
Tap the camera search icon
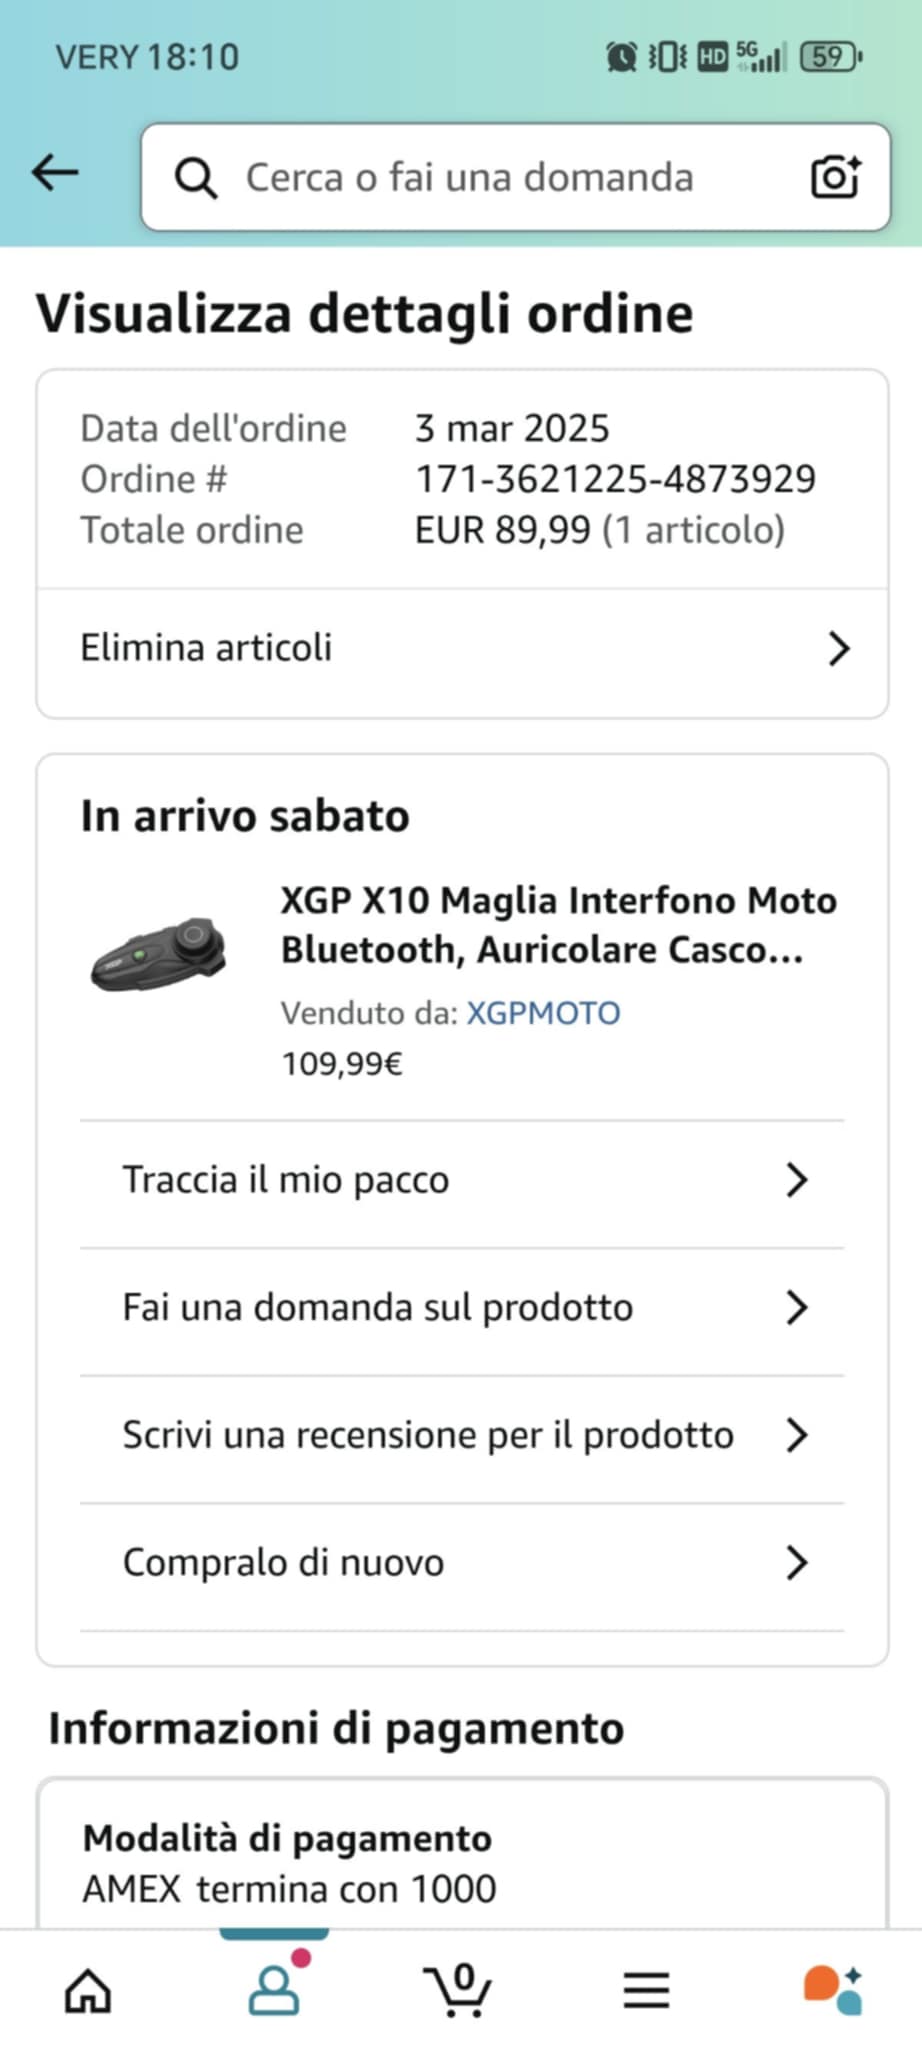coord(835,177)
